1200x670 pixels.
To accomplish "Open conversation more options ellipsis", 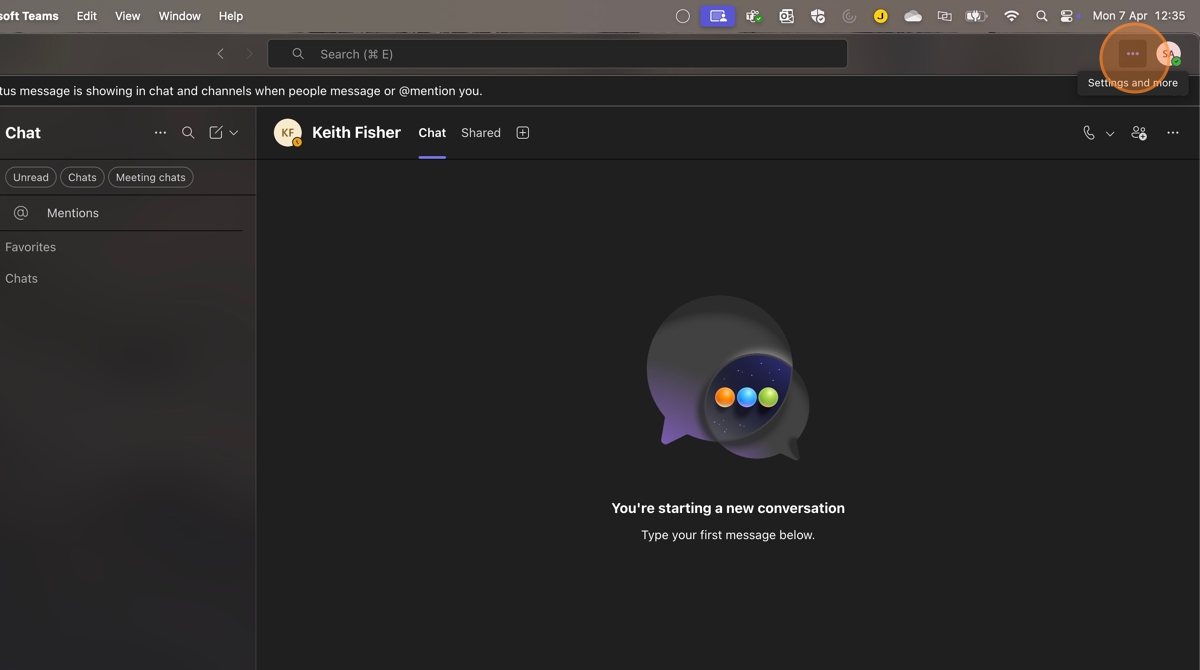I will (x=1173, y=133).
